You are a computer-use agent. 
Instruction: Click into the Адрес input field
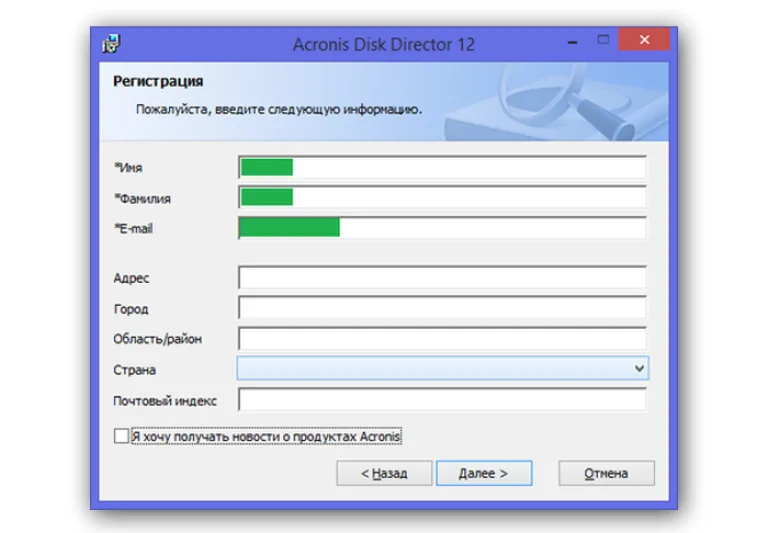point(442,278)
